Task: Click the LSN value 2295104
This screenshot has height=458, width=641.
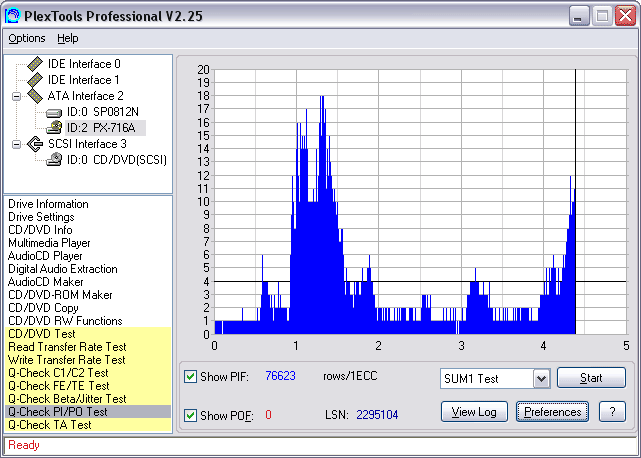Action: coord(377,415)
